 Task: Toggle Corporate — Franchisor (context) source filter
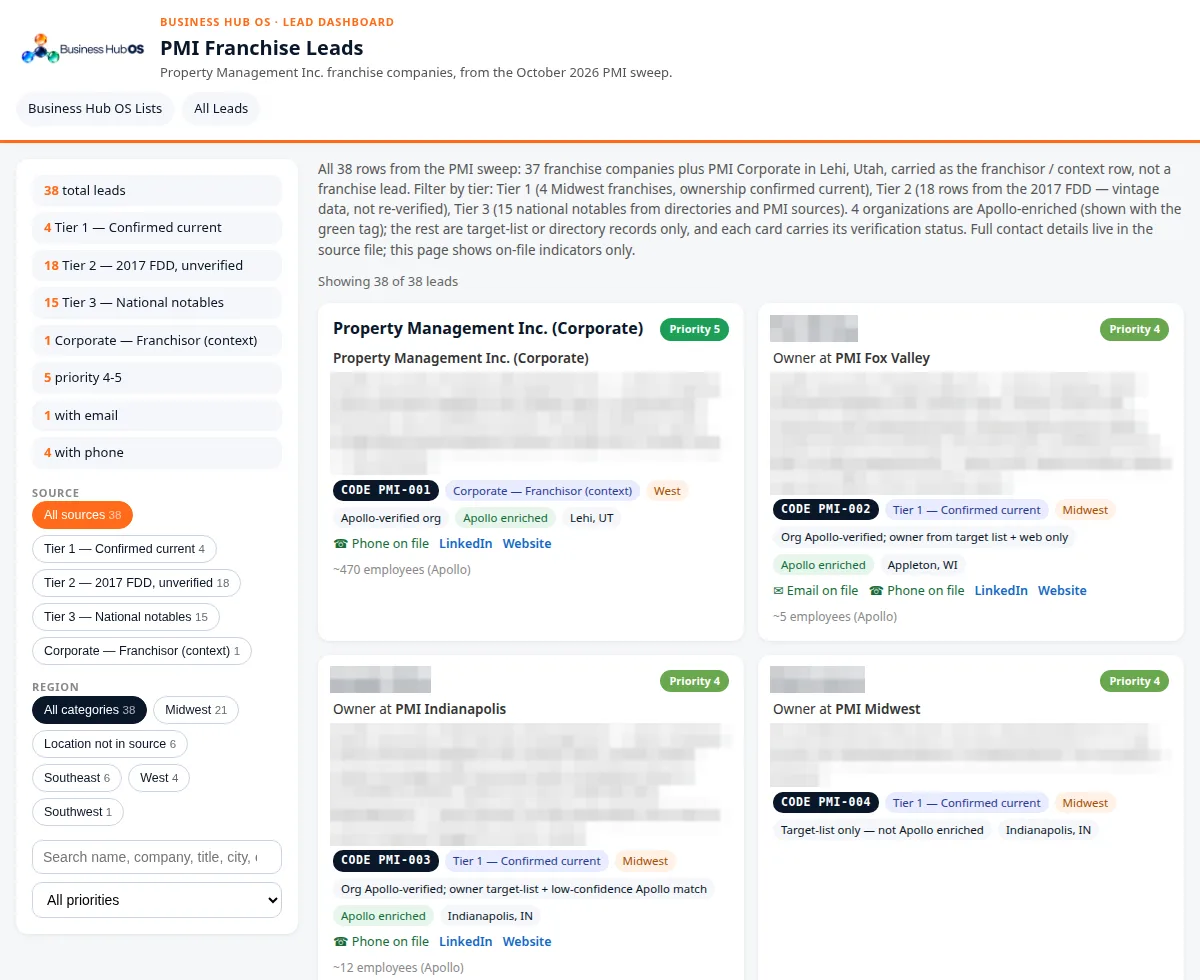[142, 651]
